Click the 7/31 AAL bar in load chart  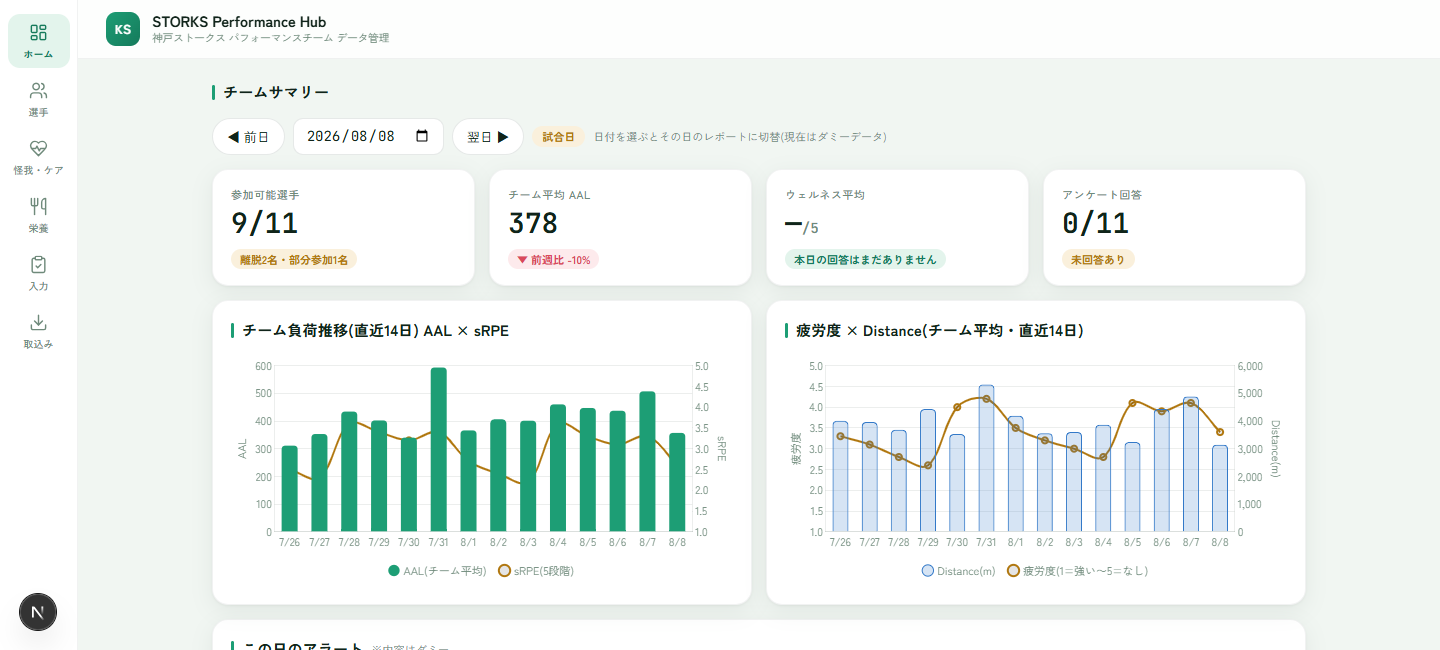coord(438,450)
